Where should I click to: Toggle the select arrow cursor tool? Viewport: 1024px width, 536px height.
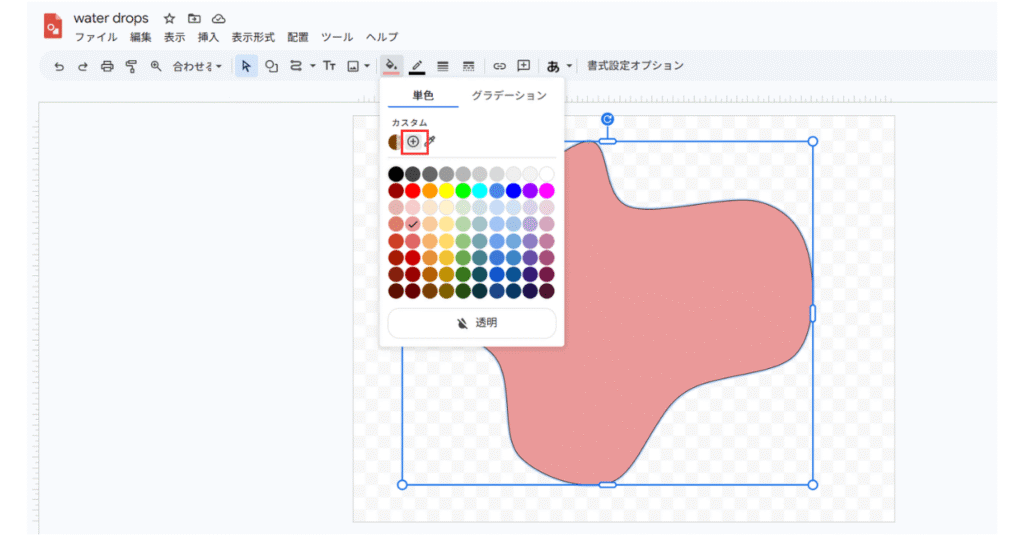(x=246, y=66)
